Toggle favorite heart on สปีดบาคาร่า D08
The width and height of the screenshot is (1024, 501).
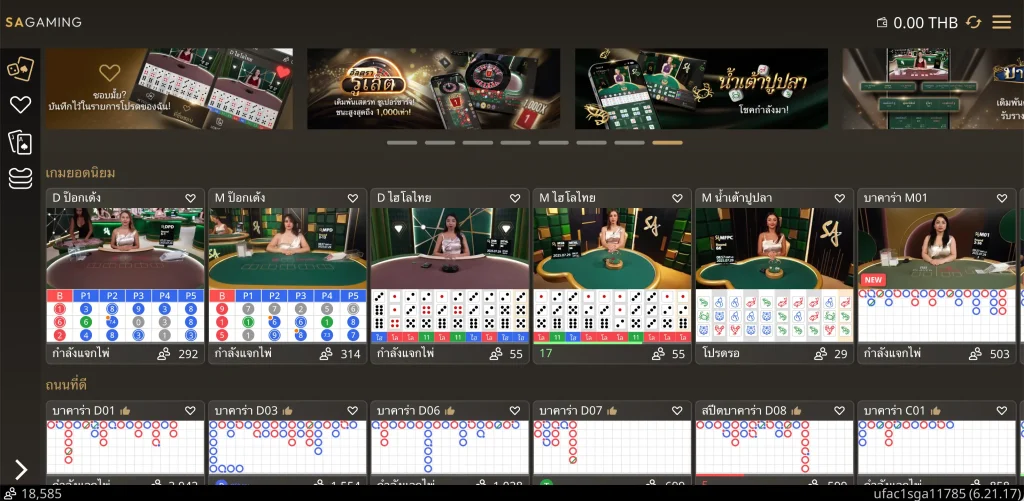(x=839, y=411)
